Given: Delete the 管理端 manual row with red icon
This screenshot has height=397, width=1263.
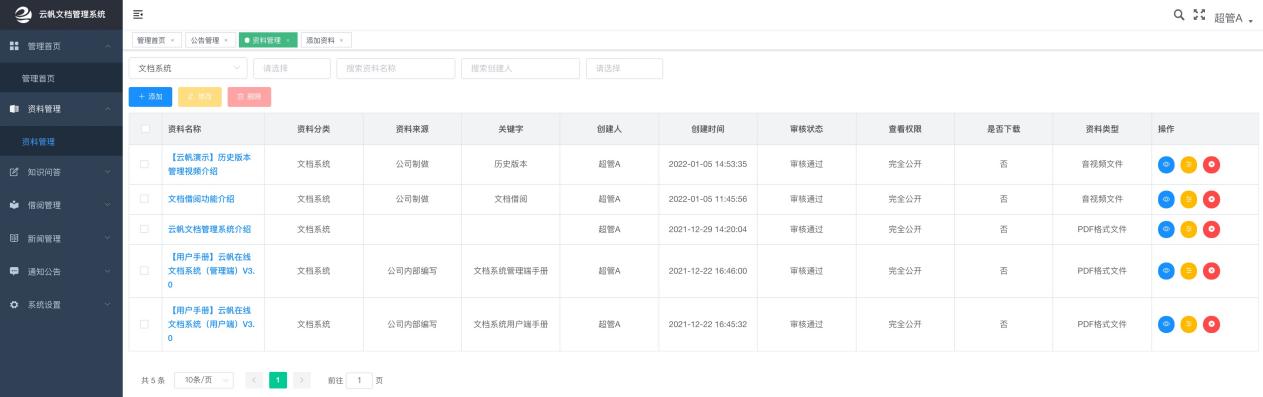Looking at the screenshot, I should [1211, 270].
